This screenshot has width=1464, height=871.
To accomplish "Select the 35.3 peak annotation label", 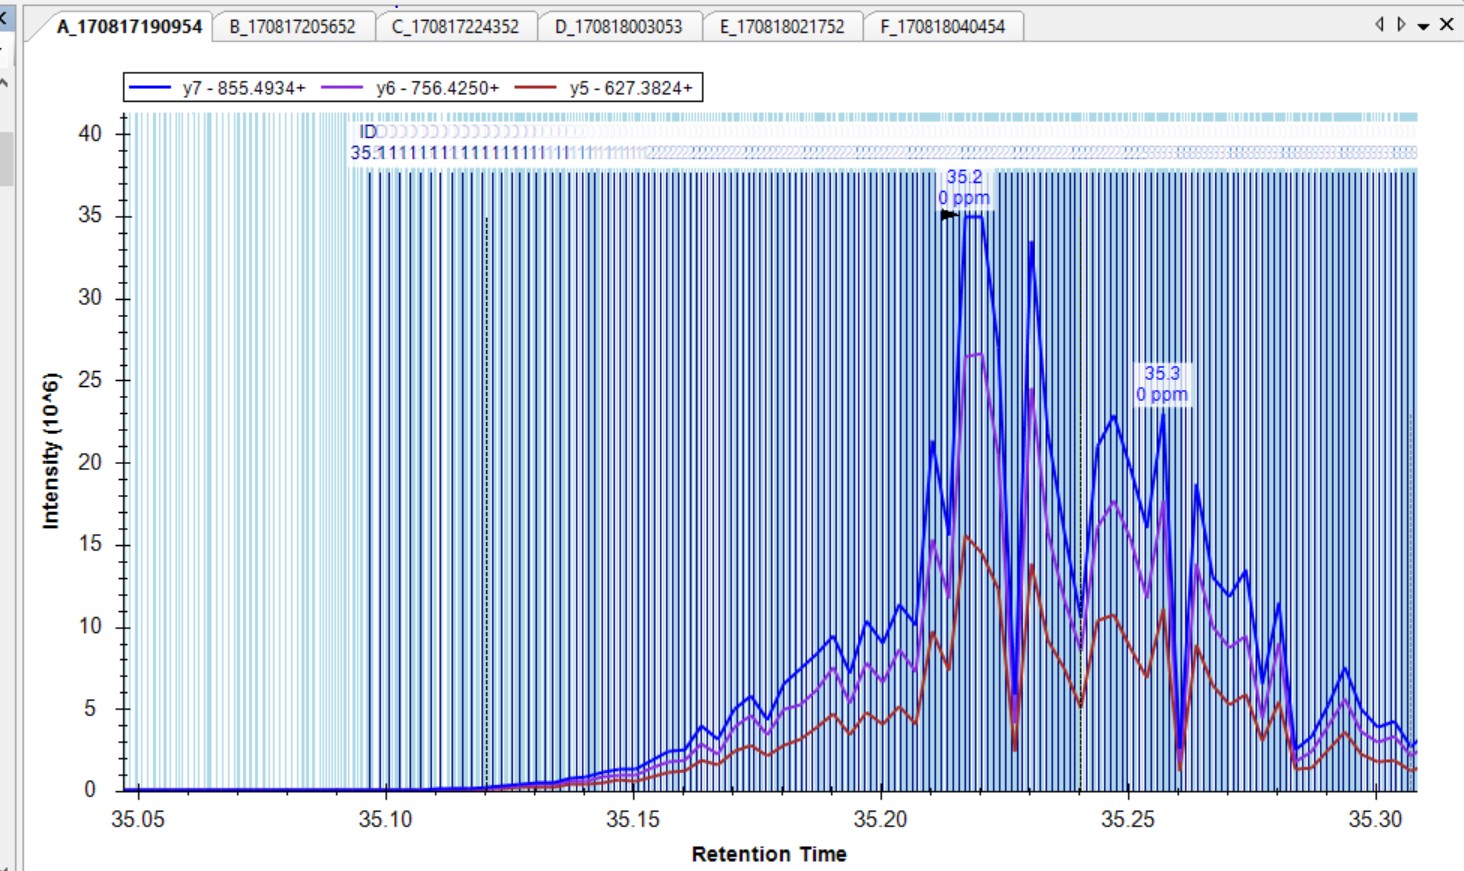I will click(1161, 373).
